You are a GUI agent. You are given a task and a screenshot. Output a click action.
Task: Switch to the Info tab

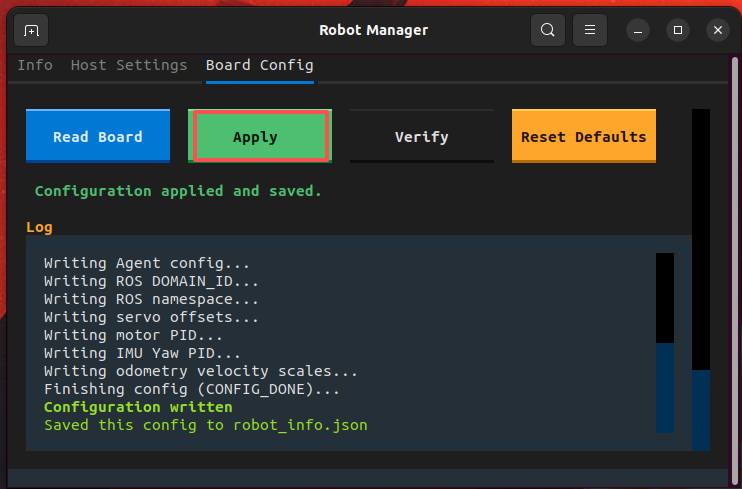[x=35, y=65]
